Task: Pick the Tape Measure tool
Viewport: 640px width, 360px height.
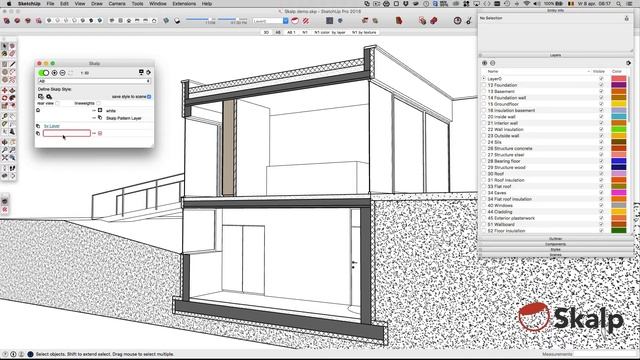Action: coord(4,116)
